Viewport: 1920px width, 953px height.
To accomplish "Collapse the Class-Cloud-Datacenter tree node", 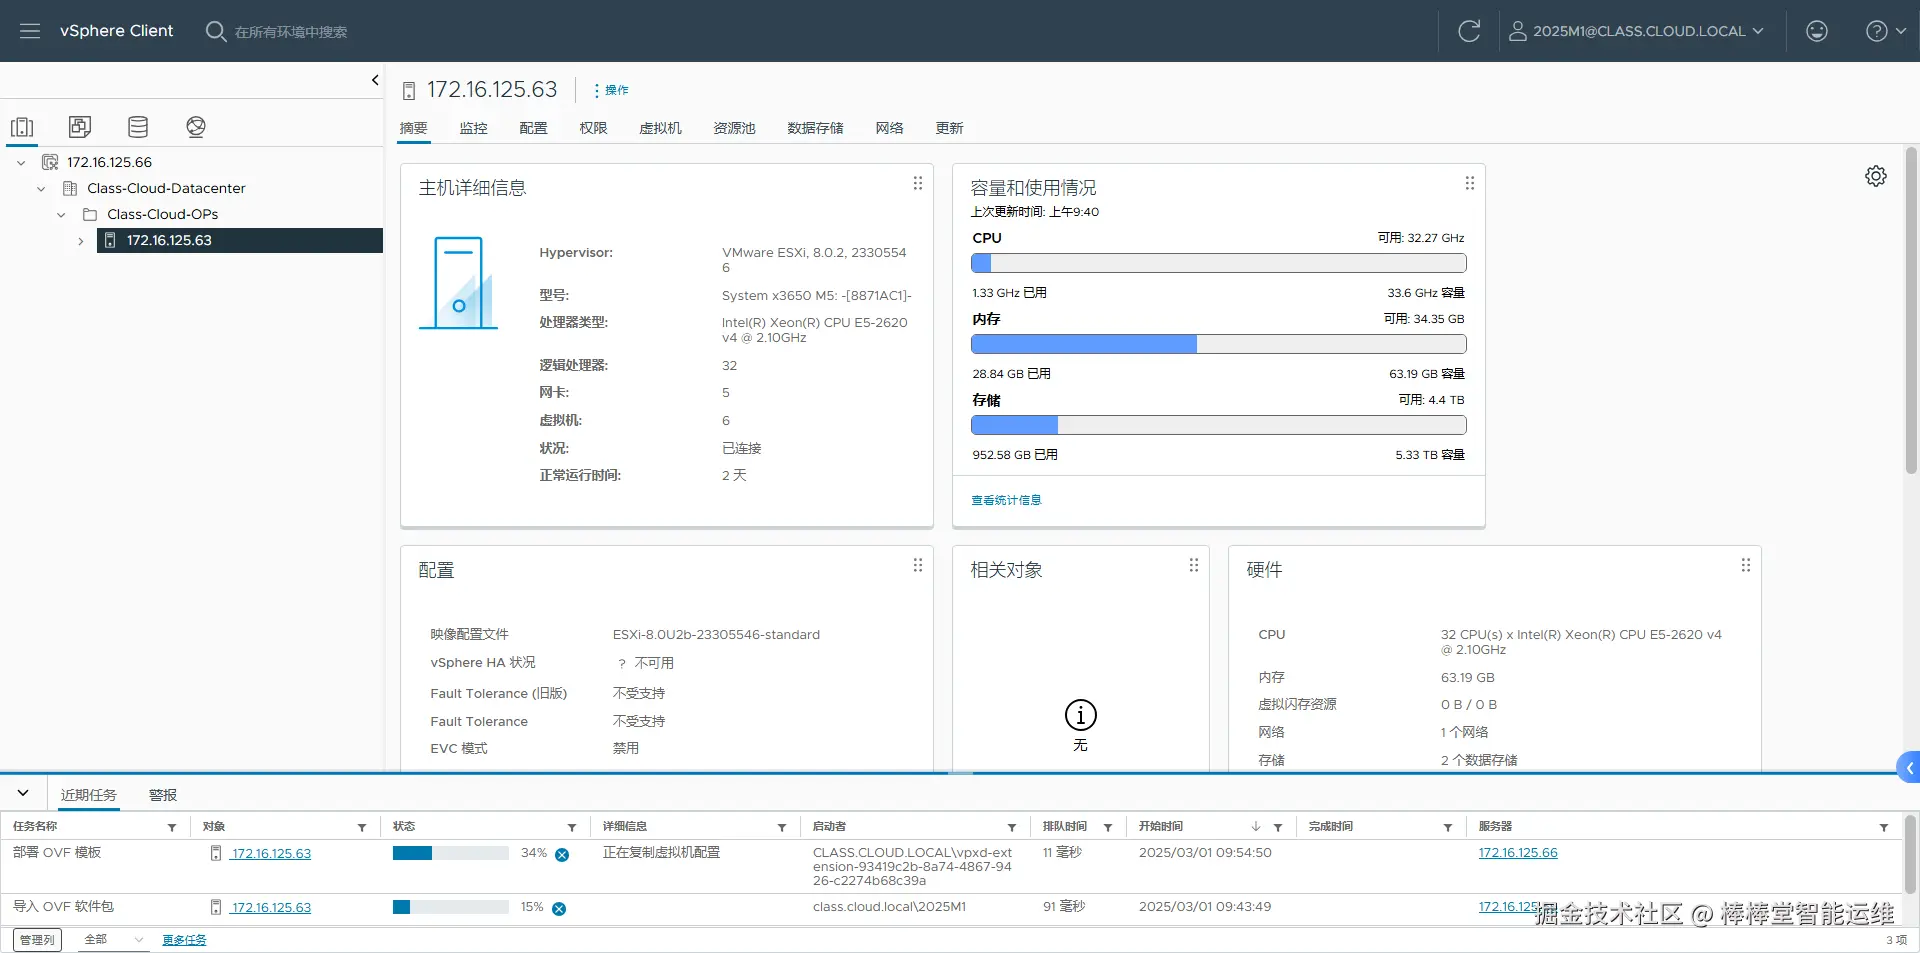I will tap(41, 188).
